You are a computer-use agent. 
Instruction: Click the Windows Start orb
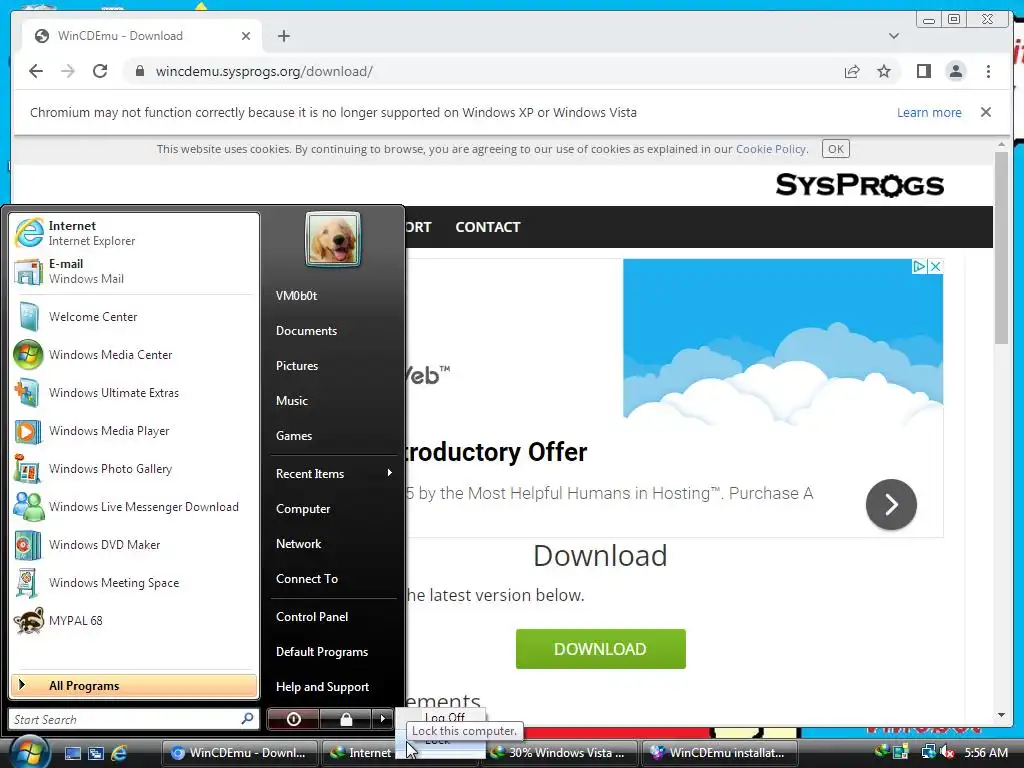coord(28,752)
